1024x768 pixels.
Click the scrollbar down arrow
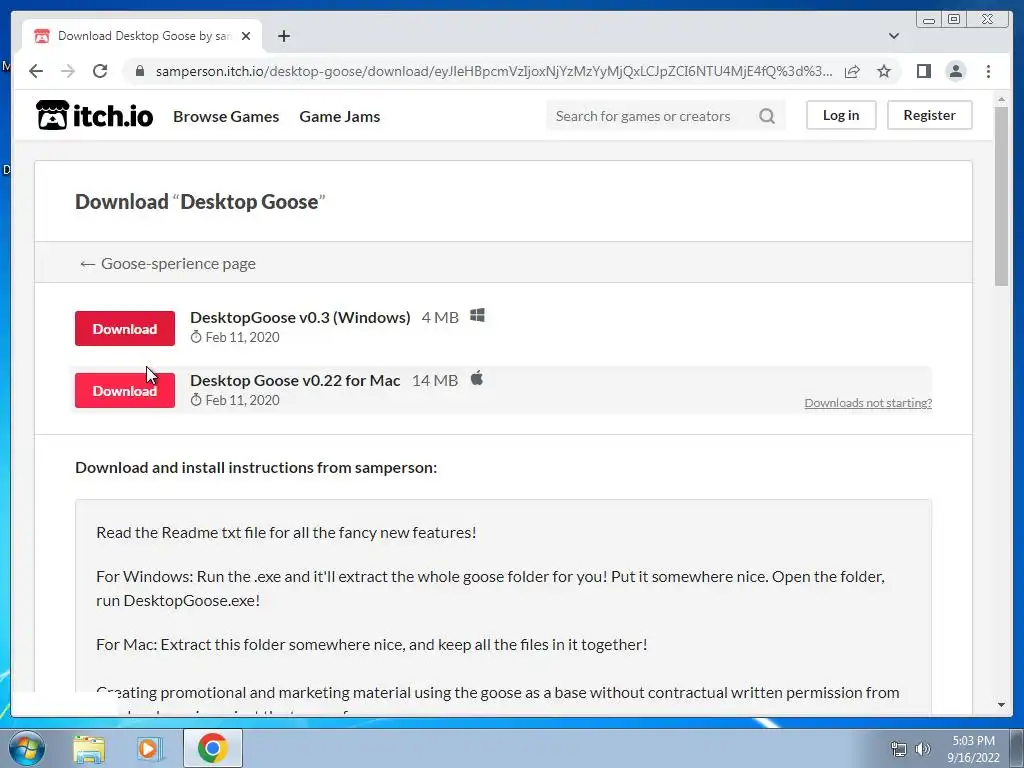pos(1001,705)
